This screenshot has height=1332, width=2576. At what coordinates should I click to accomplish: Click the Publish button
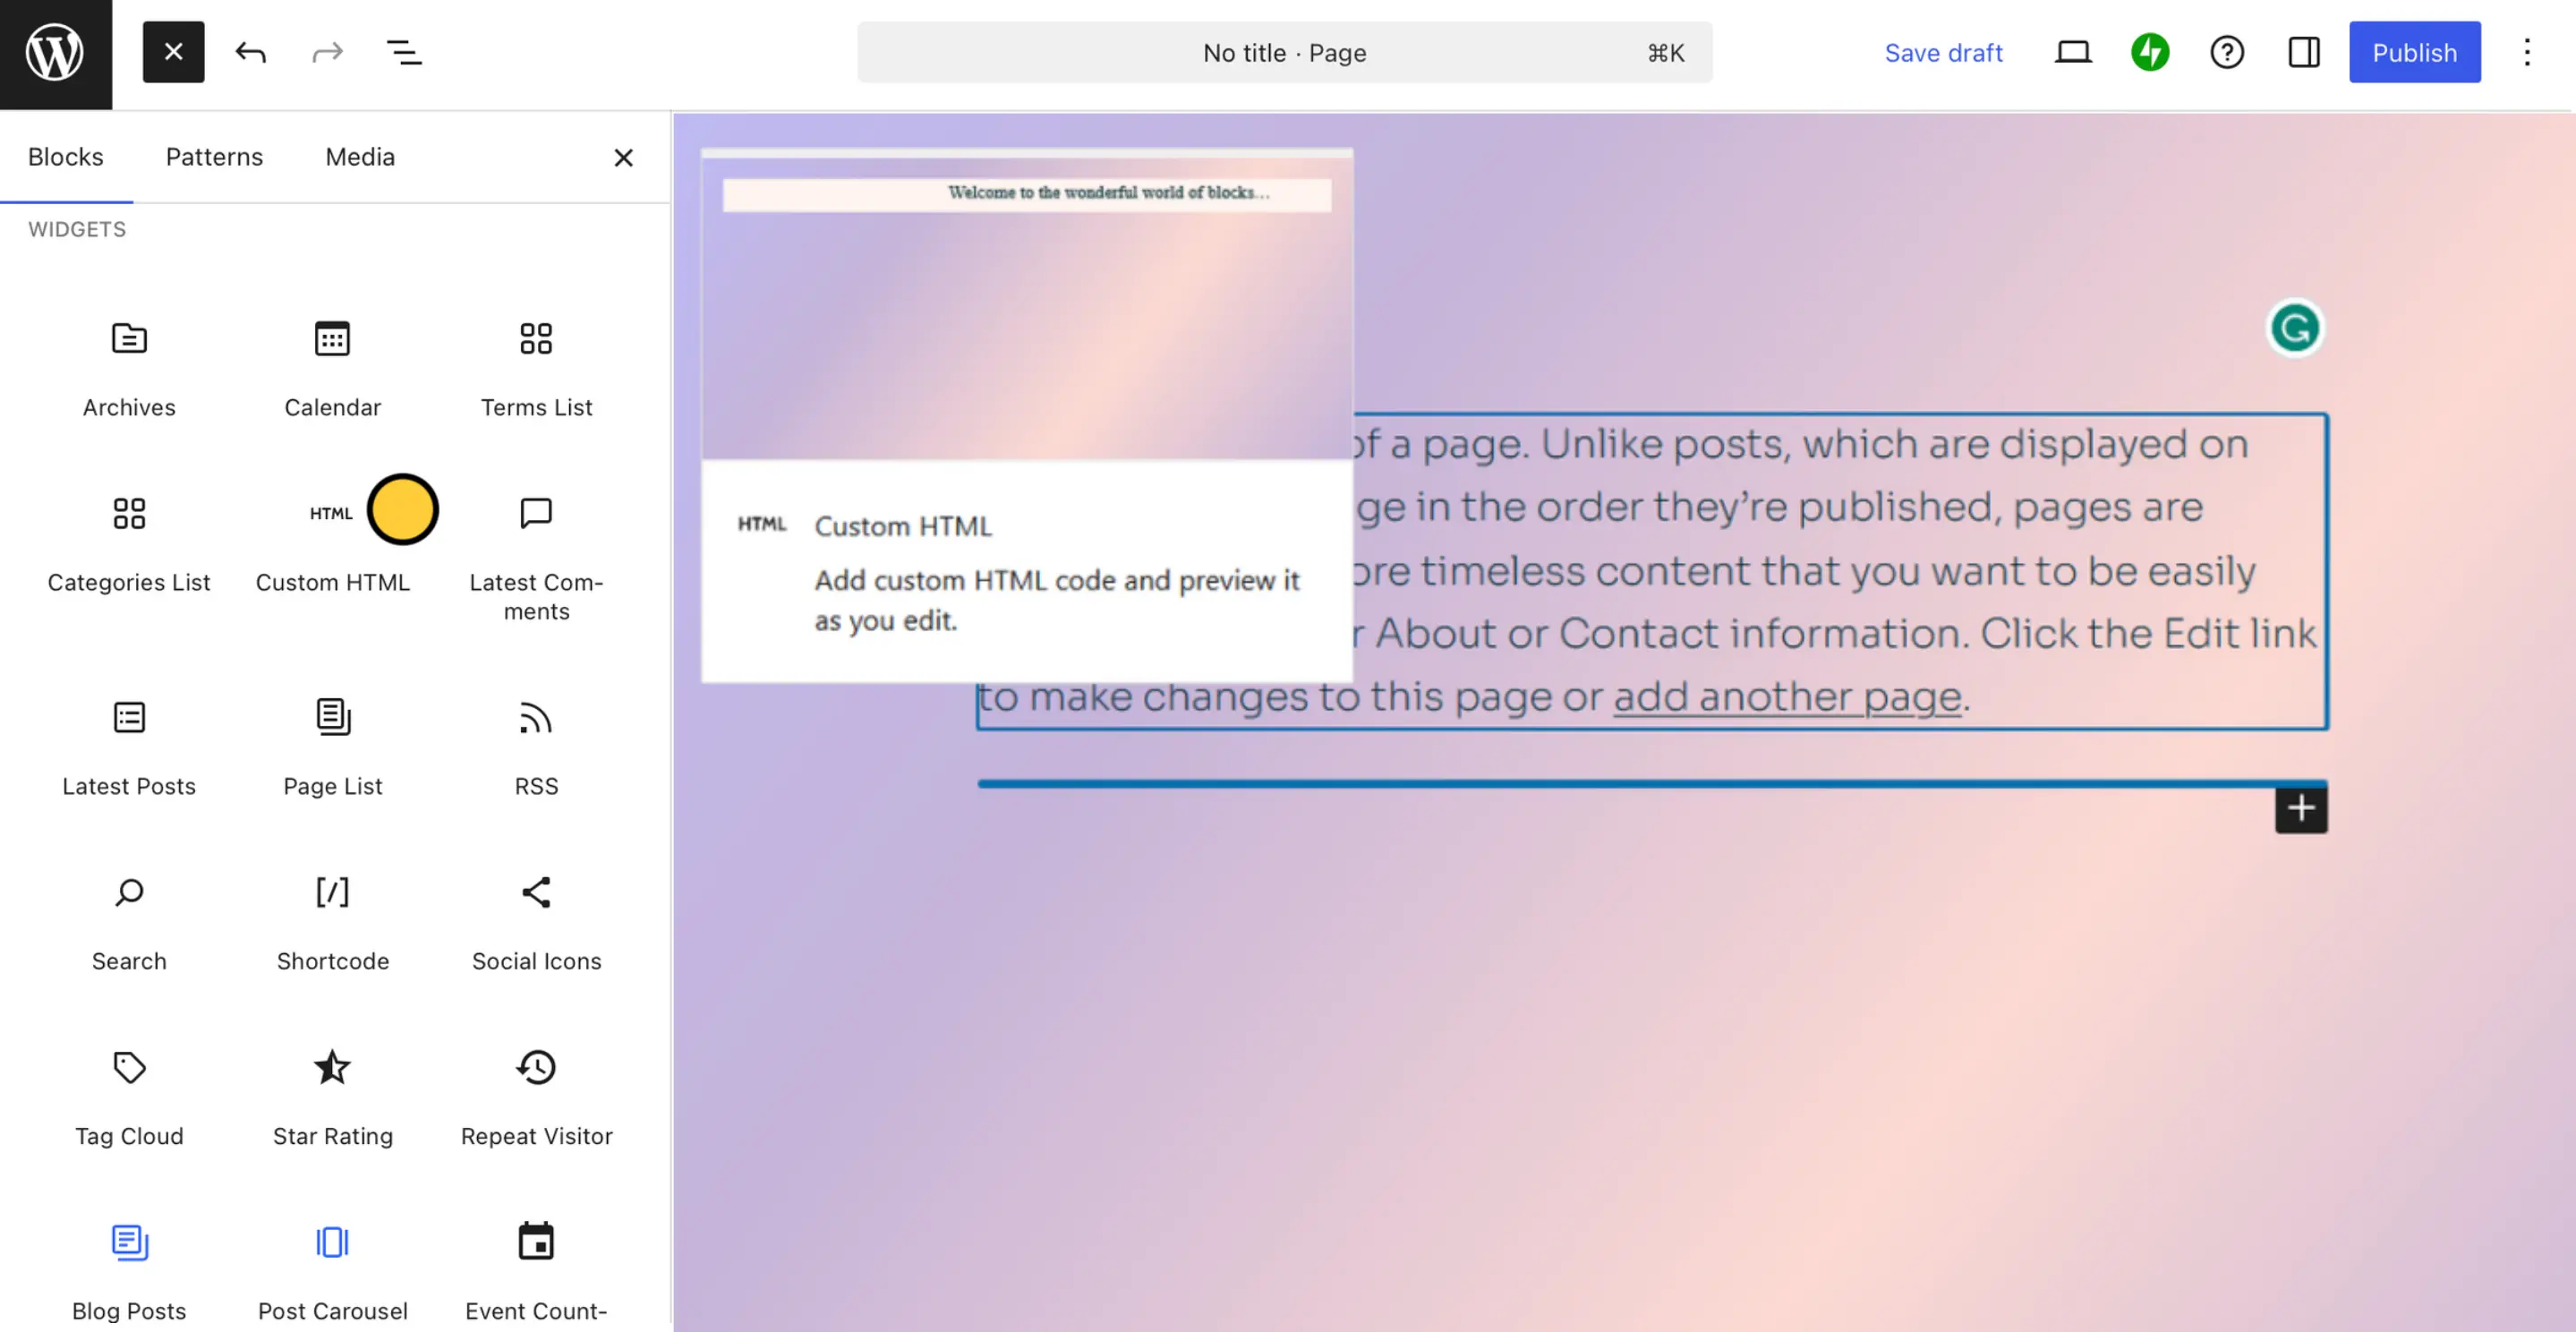pos(2413,52)
